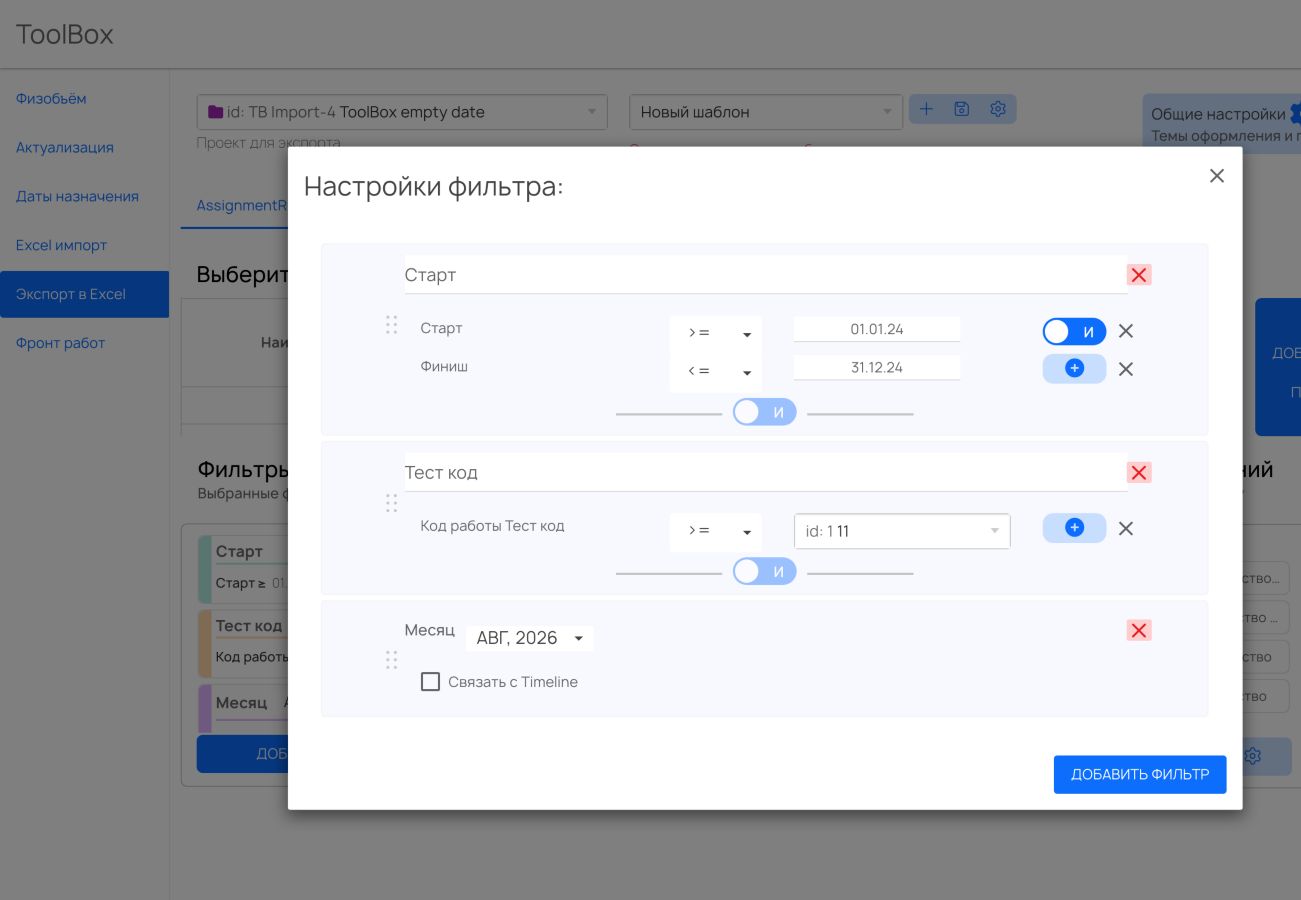Open template settings gear icon
1301x900 pixels.
997,109
